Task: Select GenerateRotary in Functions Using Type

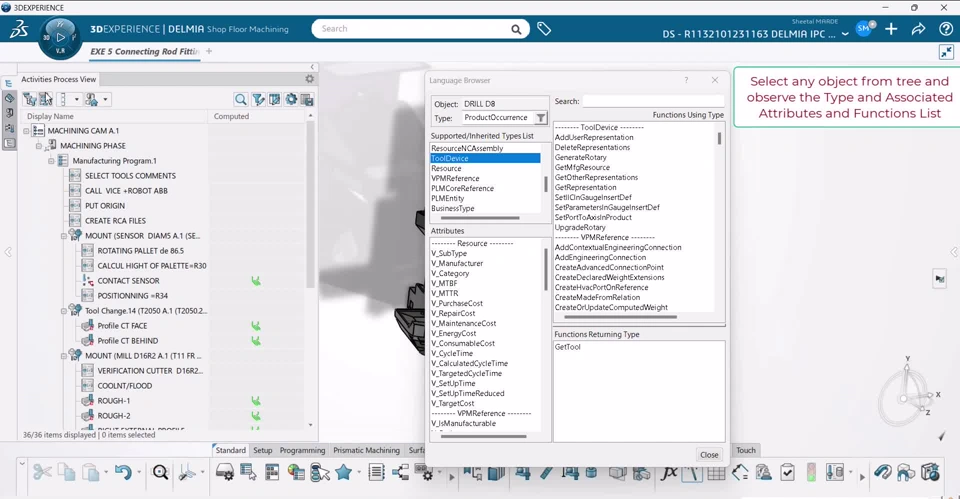Action: [x=580, y=157]
